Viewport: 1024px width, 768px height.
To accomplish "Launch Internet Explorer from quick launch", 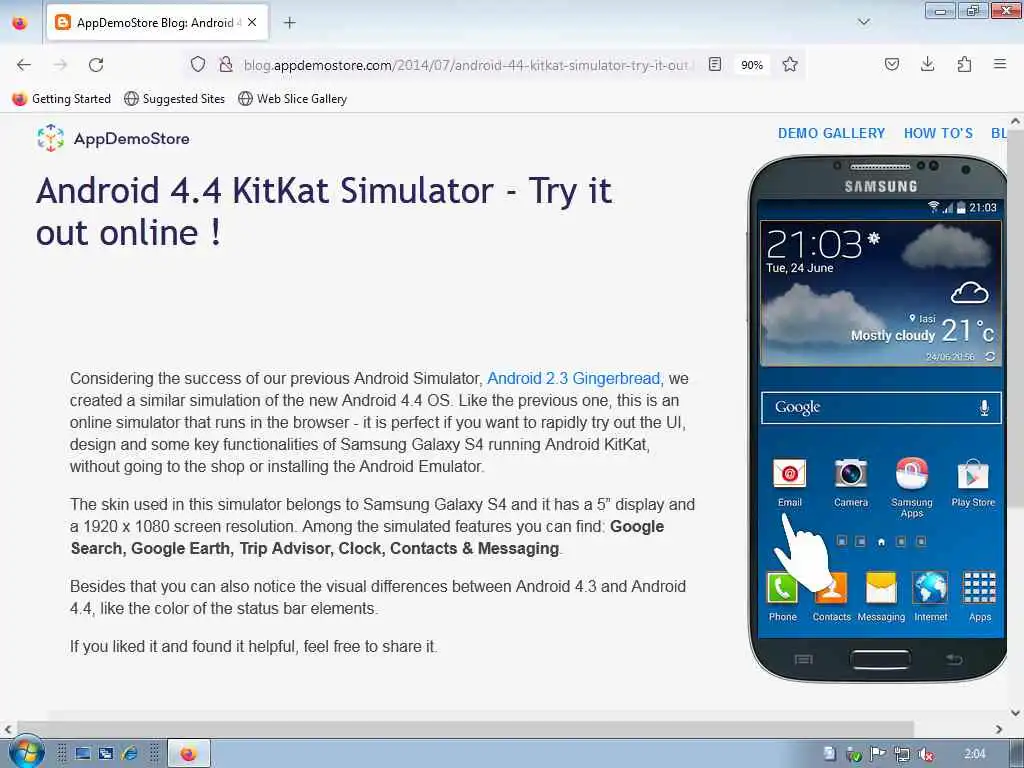I will pos(129,754).
